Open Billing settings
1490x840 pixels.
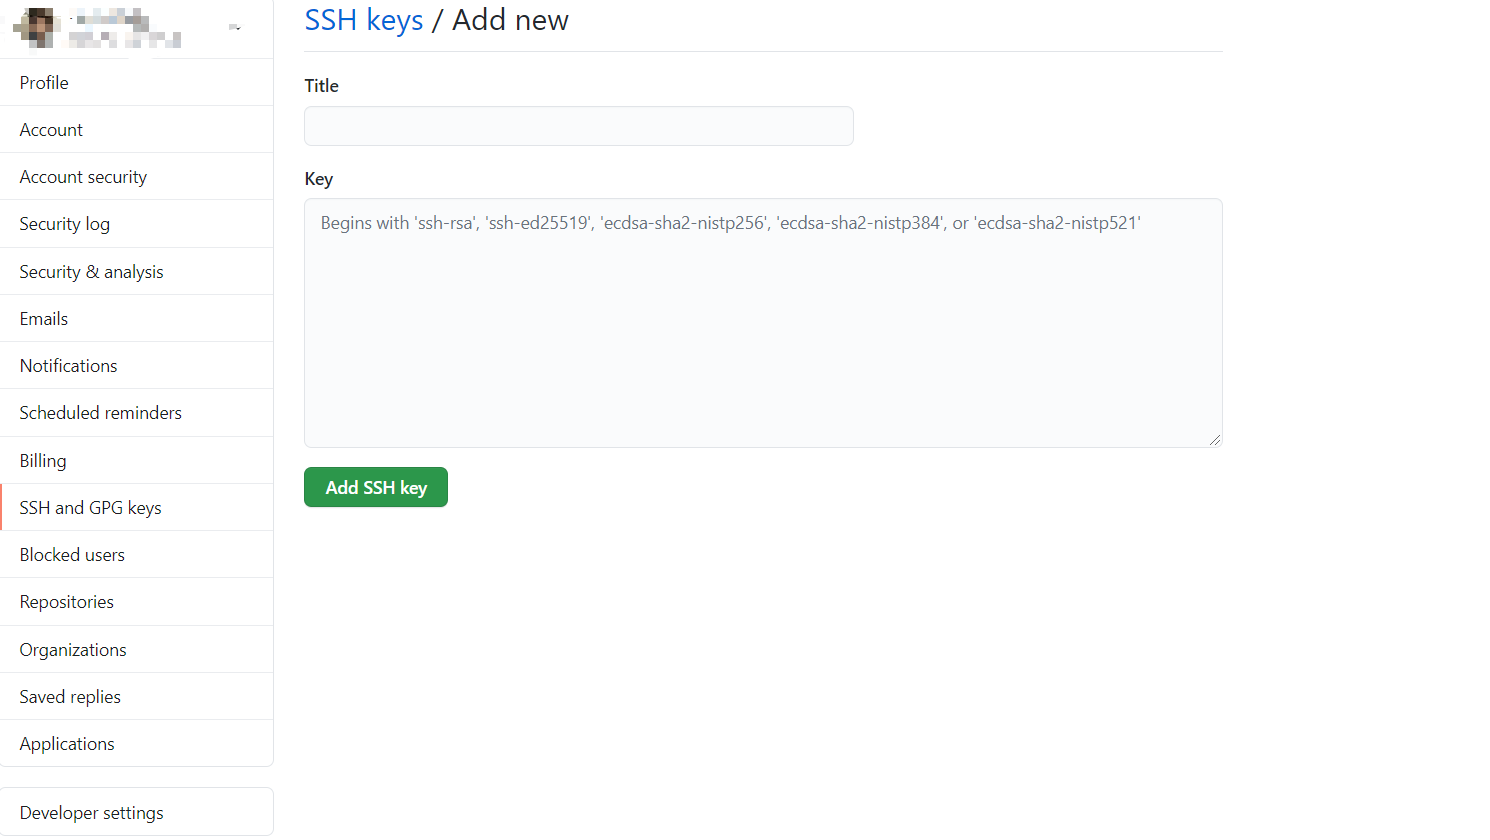point(136,460)
